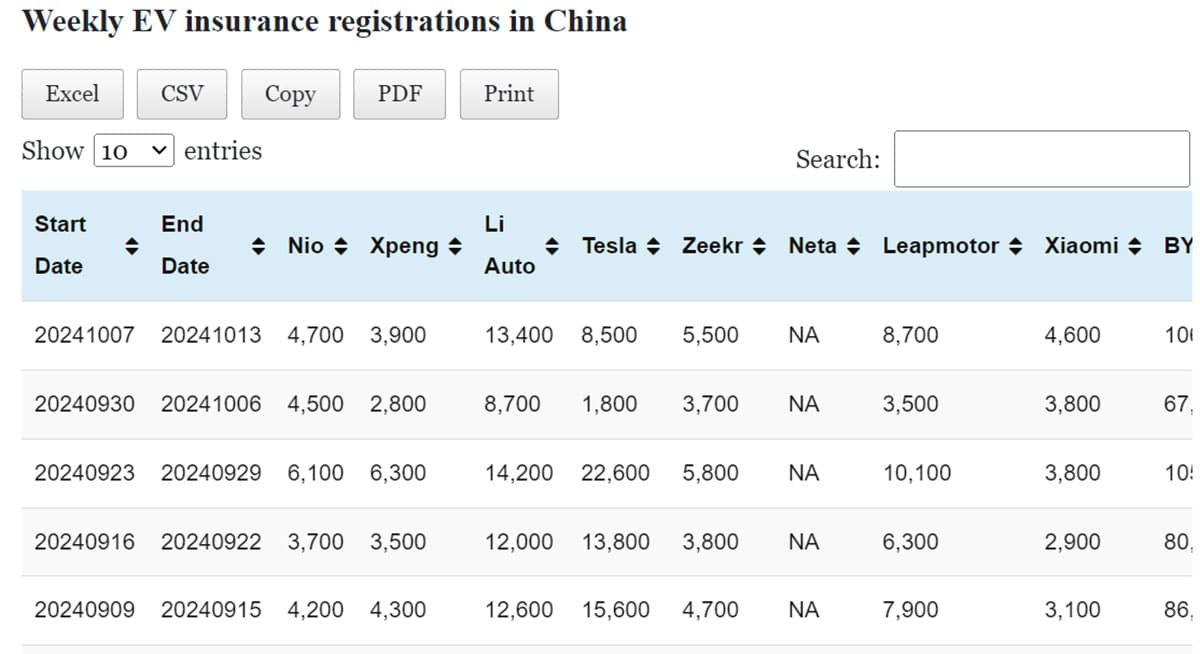Export the table to Excel
The image size is (1200, 654).
click(x=72, y=94)
